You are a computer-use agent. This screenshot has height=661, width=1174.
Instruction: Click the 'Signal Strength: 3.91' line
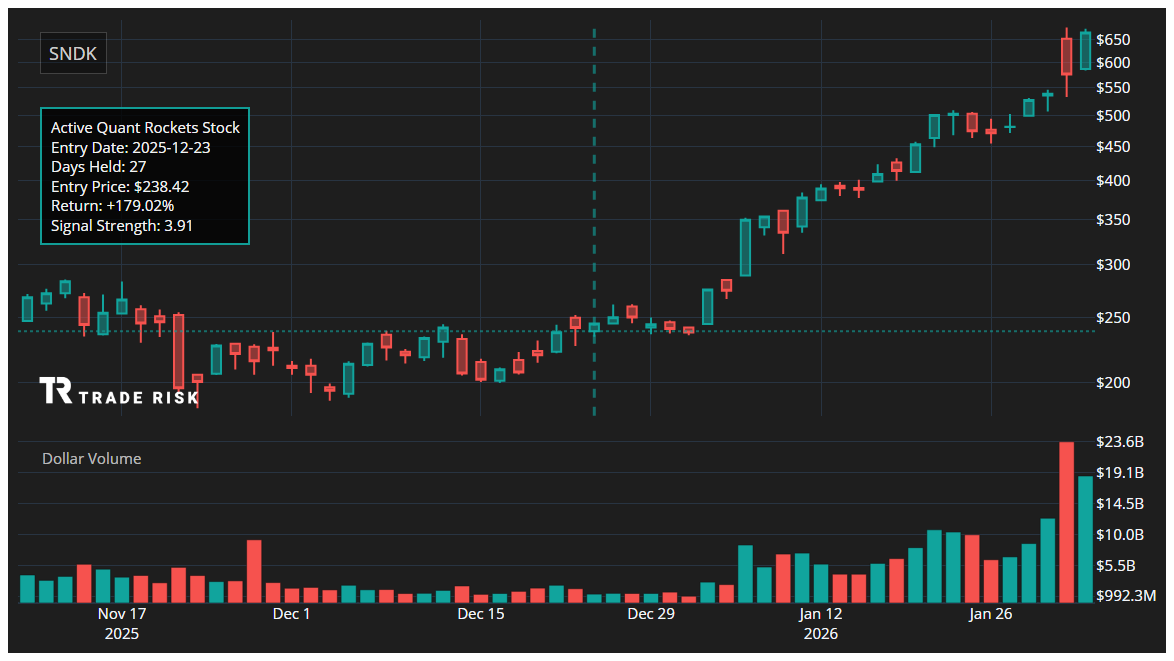click(x=121, y=225)
